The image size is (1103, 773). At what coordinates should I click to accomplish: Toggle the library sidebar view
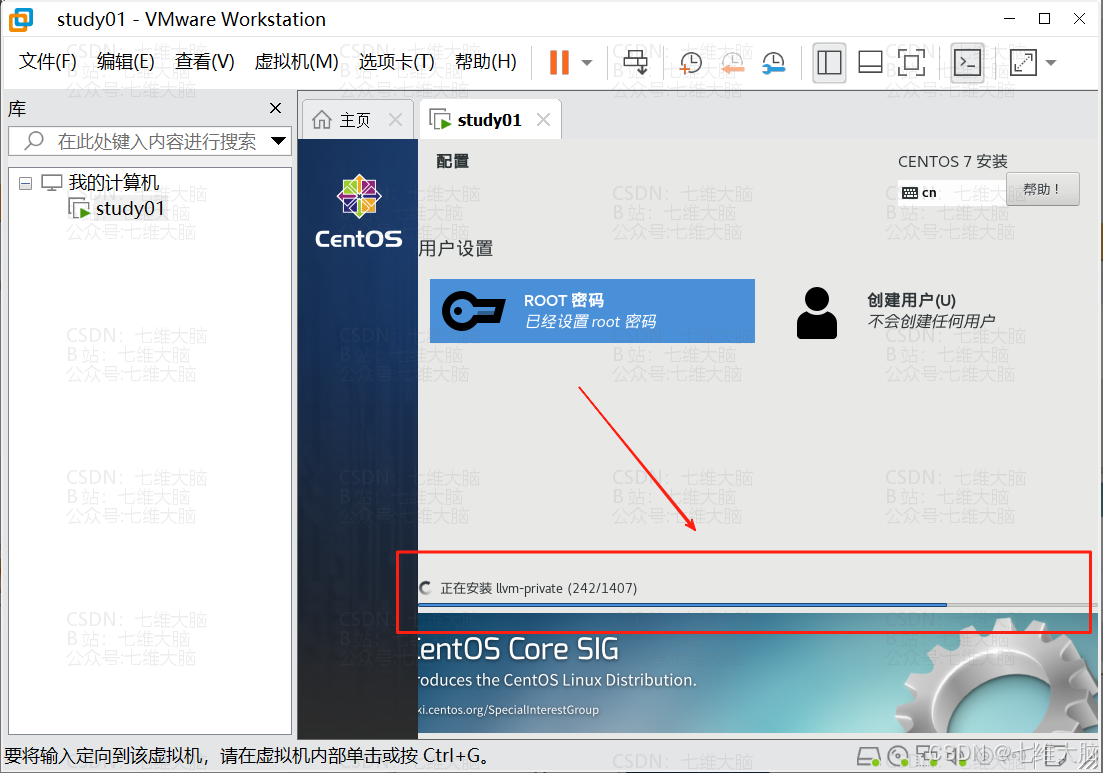point(829,63)
